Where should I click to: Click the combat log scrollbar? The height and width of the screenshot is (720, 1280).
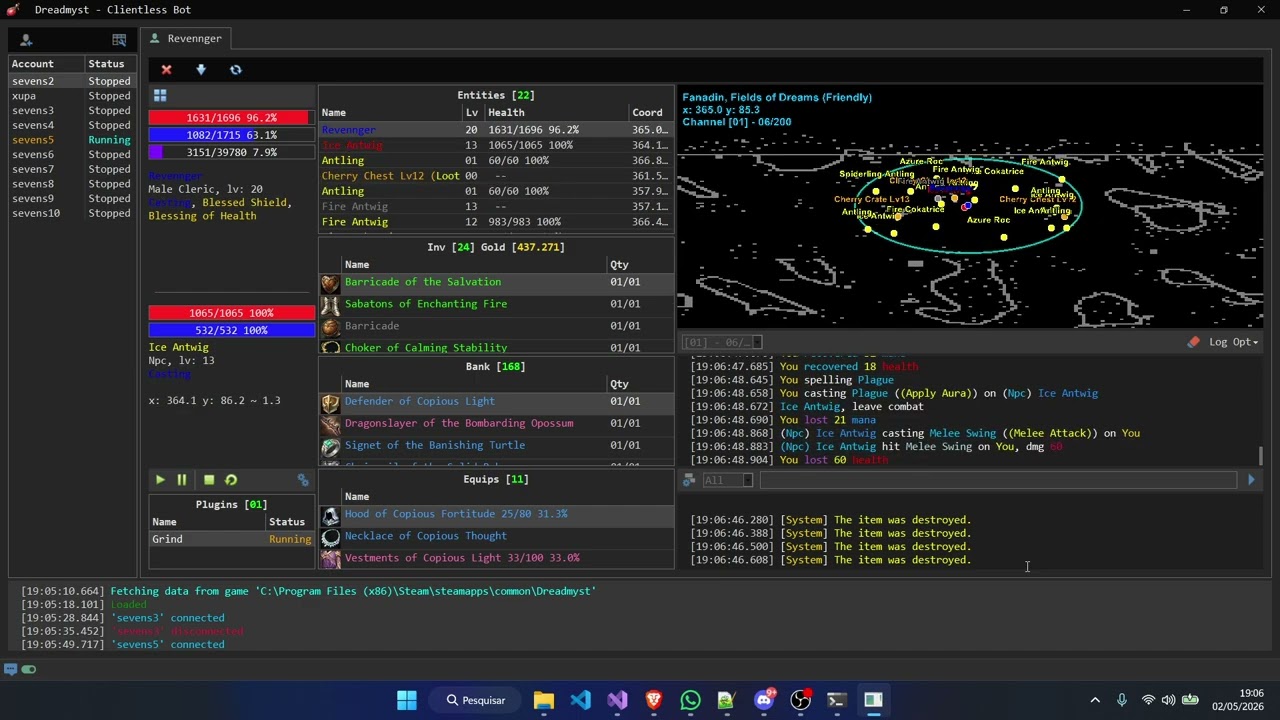point(1262,456)
